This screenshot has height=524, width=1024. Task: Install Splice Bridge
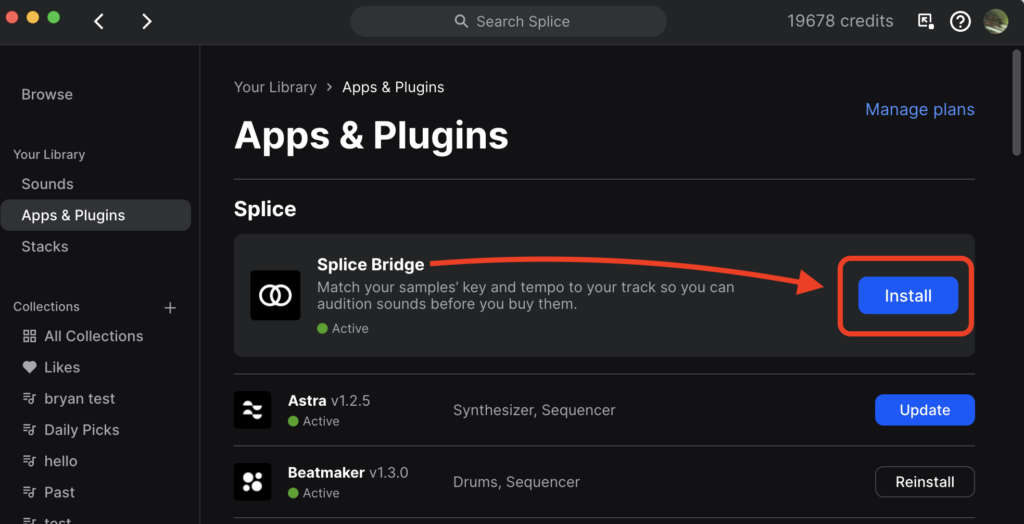click(x=908, y=295)
